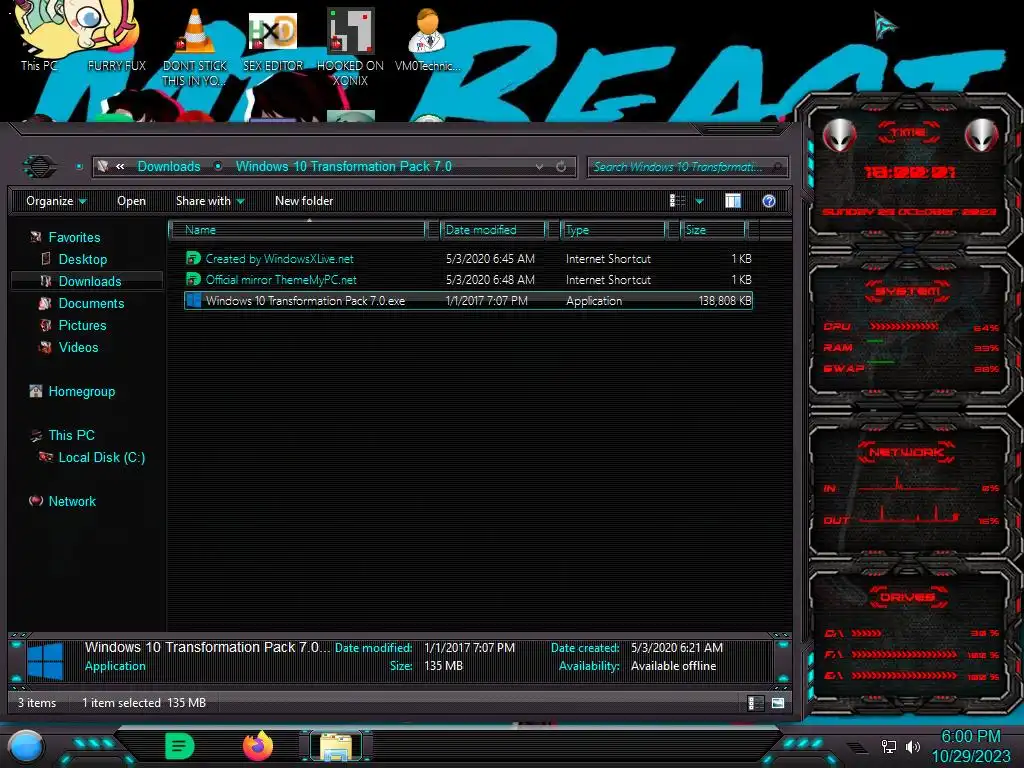Image resolution: width=1024 pixels, height=768 pixels.
Task: Open the Organize menu
Action: click(56, 201)
